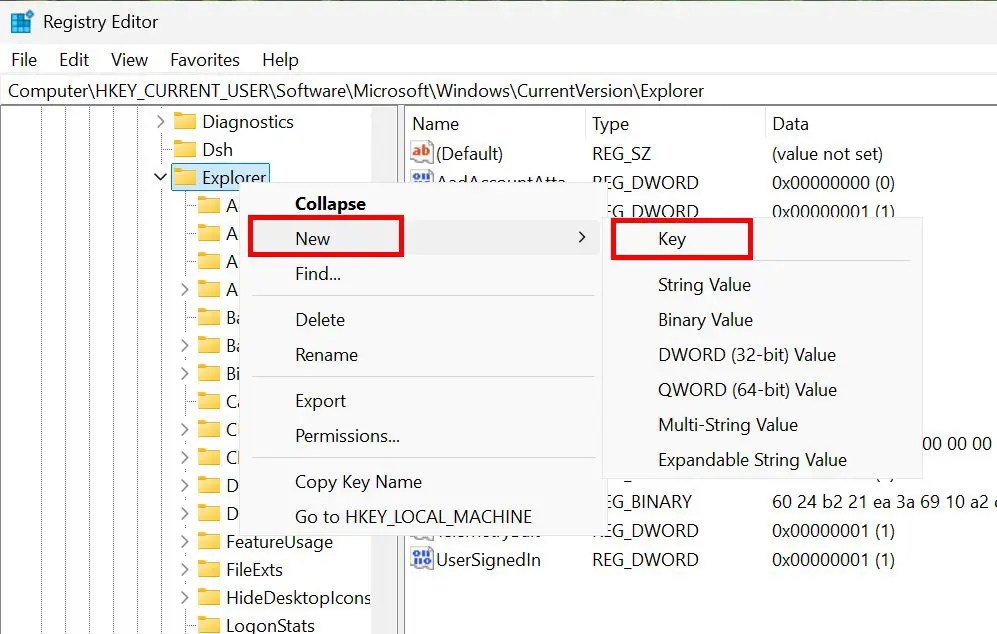Select the (Default) value name
997x634 pixels.
coord(469,154)
